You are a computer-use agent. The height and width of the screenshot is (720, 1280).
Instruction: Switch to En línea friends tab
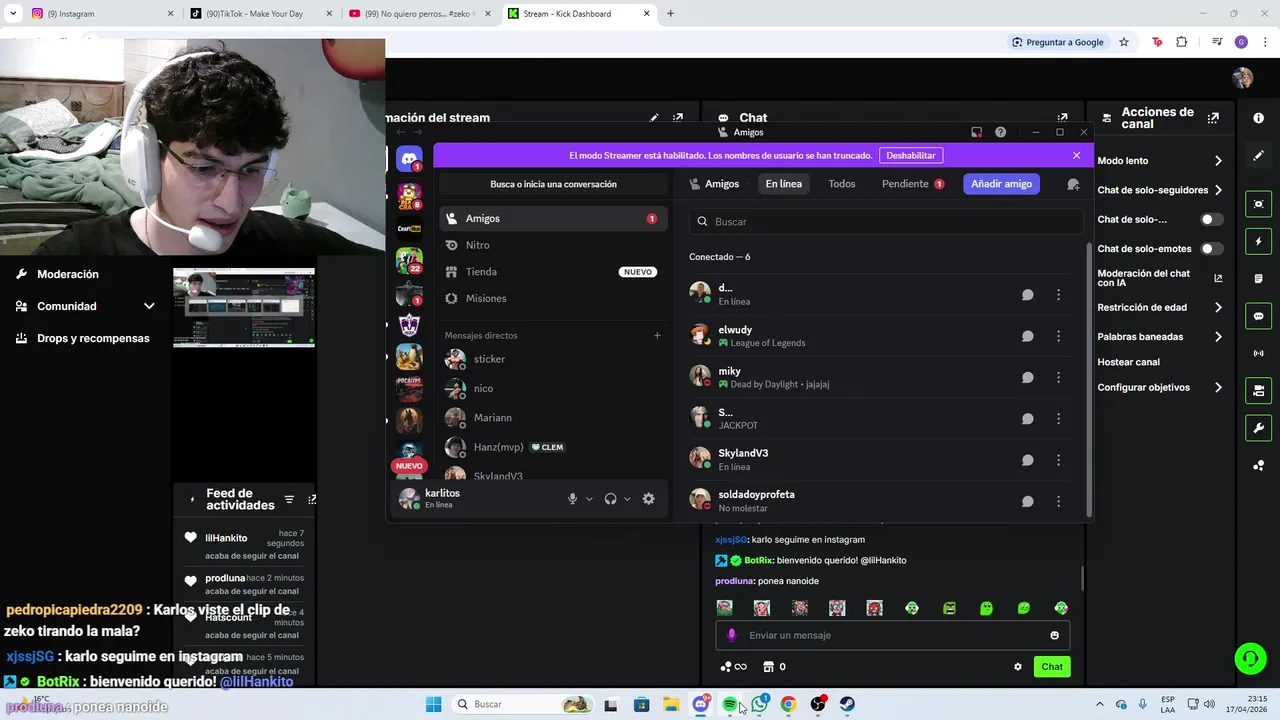tap(783, 184)
